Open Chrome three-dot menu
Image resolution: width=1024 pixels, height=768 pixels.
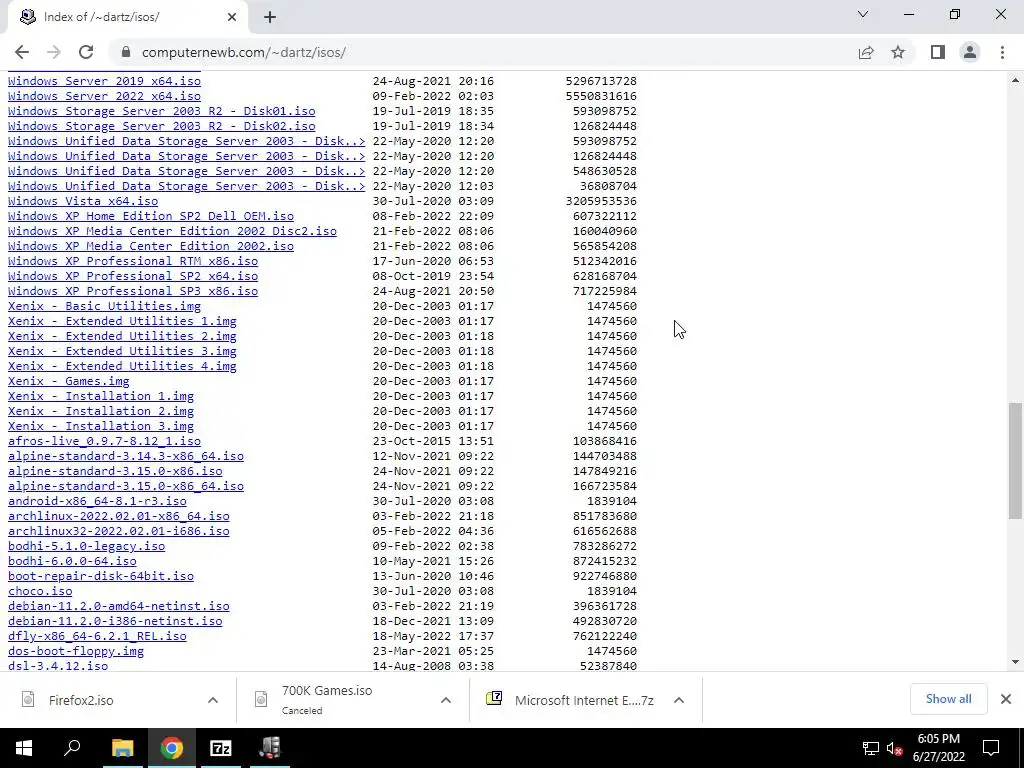(x=1002, y=52)
